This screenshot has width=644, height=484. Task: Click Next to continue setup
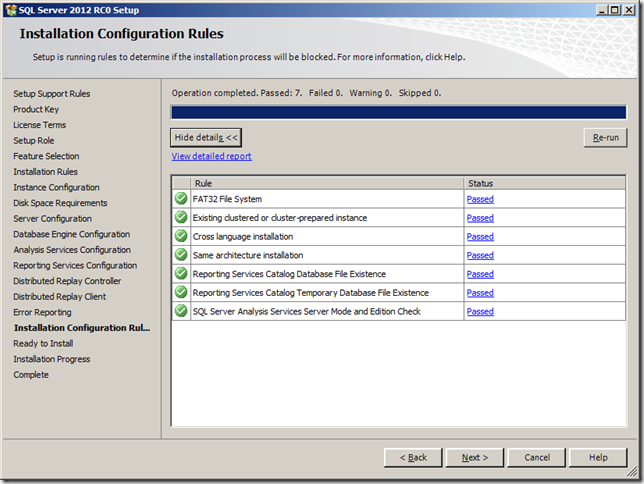475,457
